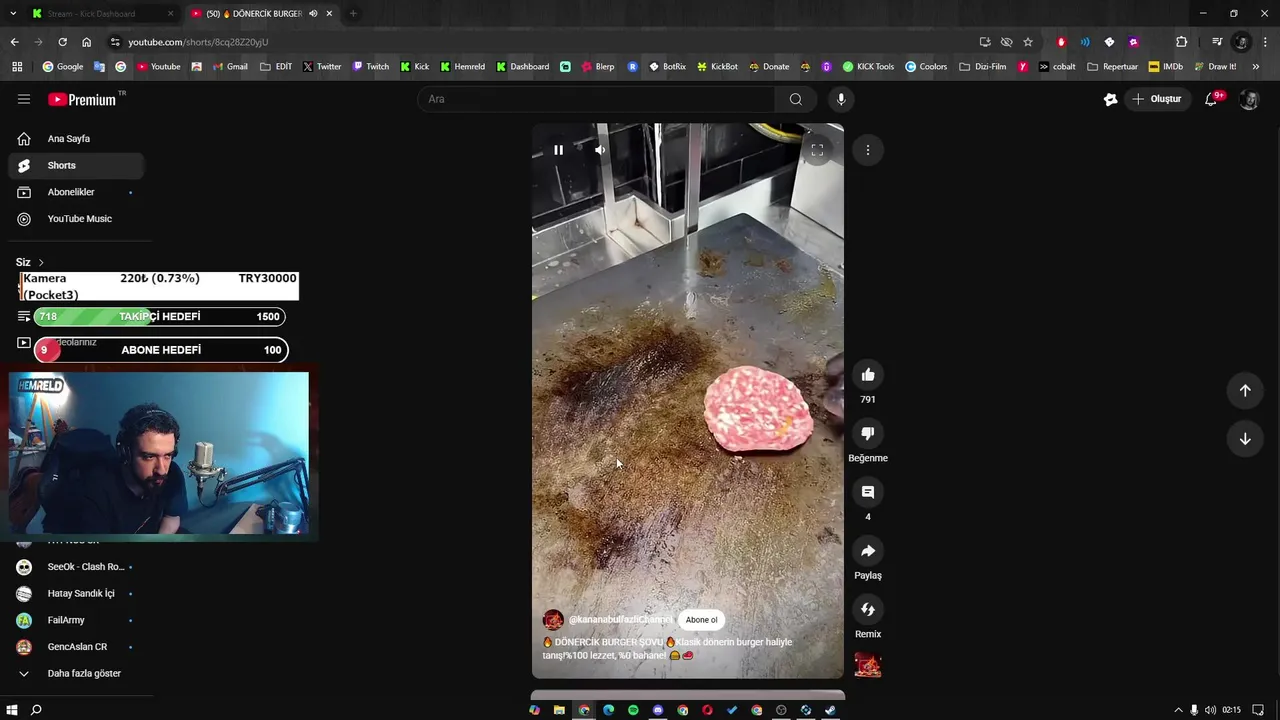1280x720 pixels.
Task: Open the Hatay Sandık İçi channel
Action: coord(75,593)
